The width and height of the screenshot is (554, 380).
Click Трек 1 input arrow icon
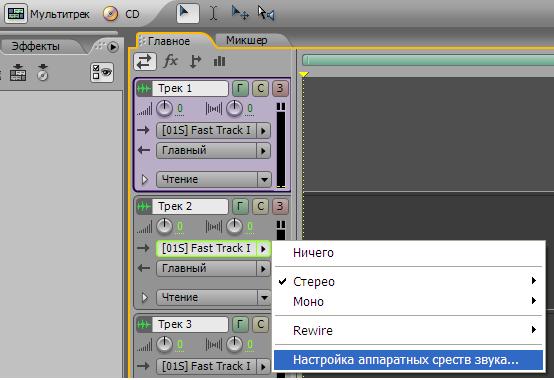pos(143,130)
